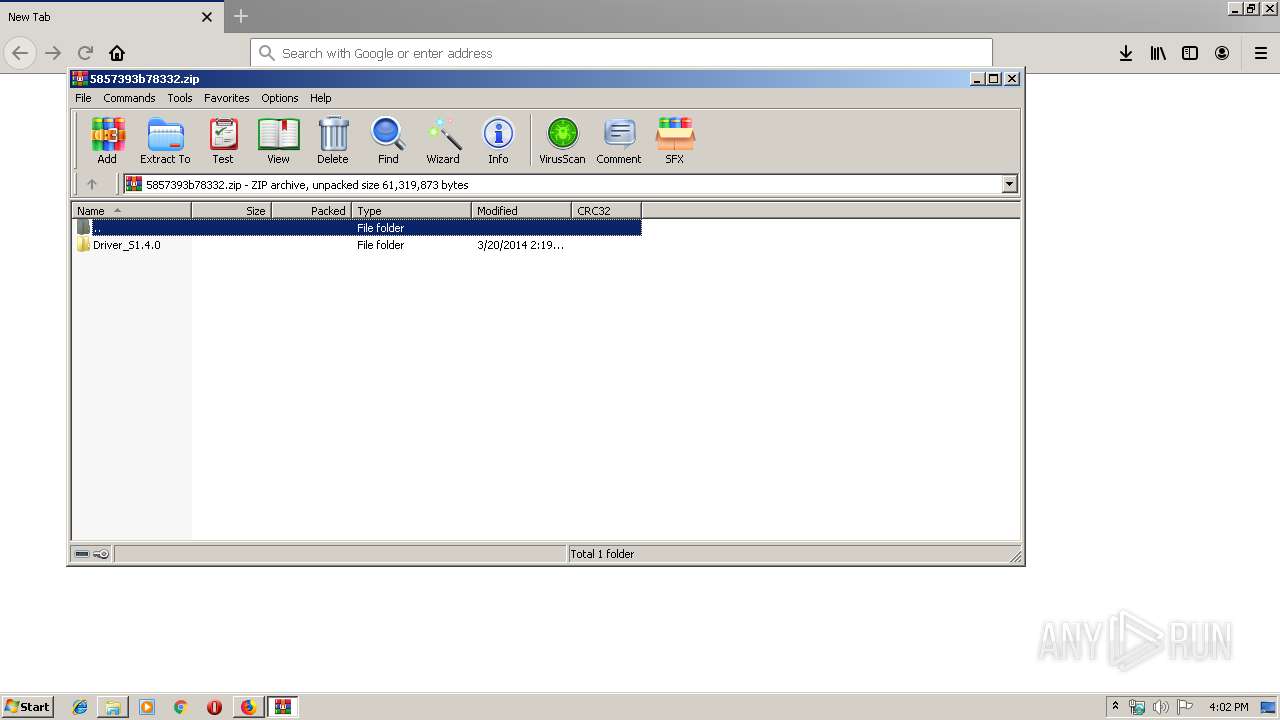Image resolution: width=1280 pixels, height=720 pixels.
Task: Click the key password icon in status bar
Action: (101, 554)
